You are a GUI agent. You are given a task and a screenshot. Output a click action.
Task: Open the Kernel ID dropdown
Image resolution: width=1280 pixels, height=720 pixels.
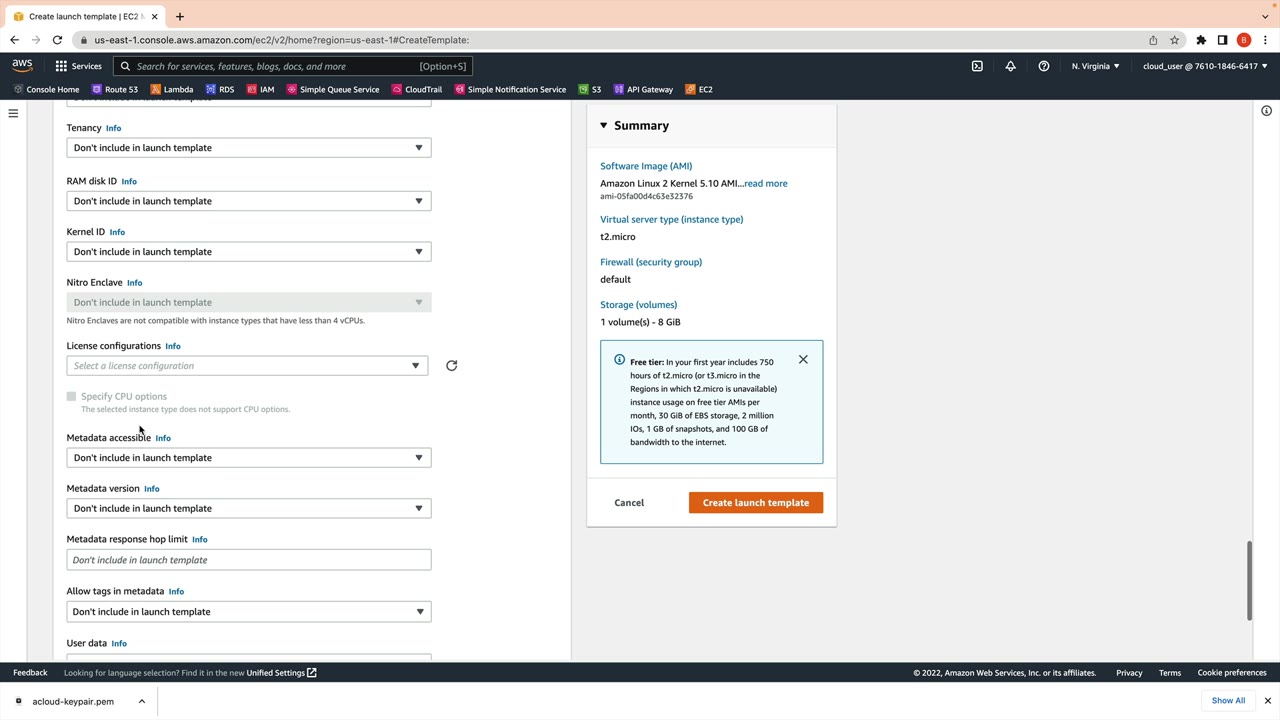(x=249, y=252)
